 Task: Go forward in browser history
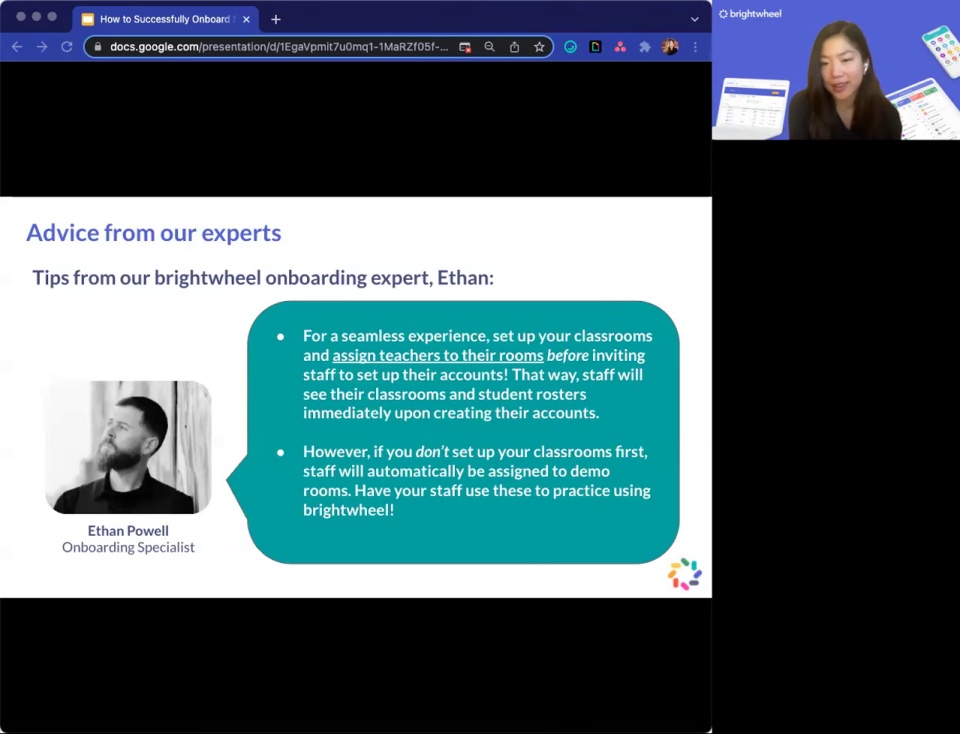click(42, 47)
